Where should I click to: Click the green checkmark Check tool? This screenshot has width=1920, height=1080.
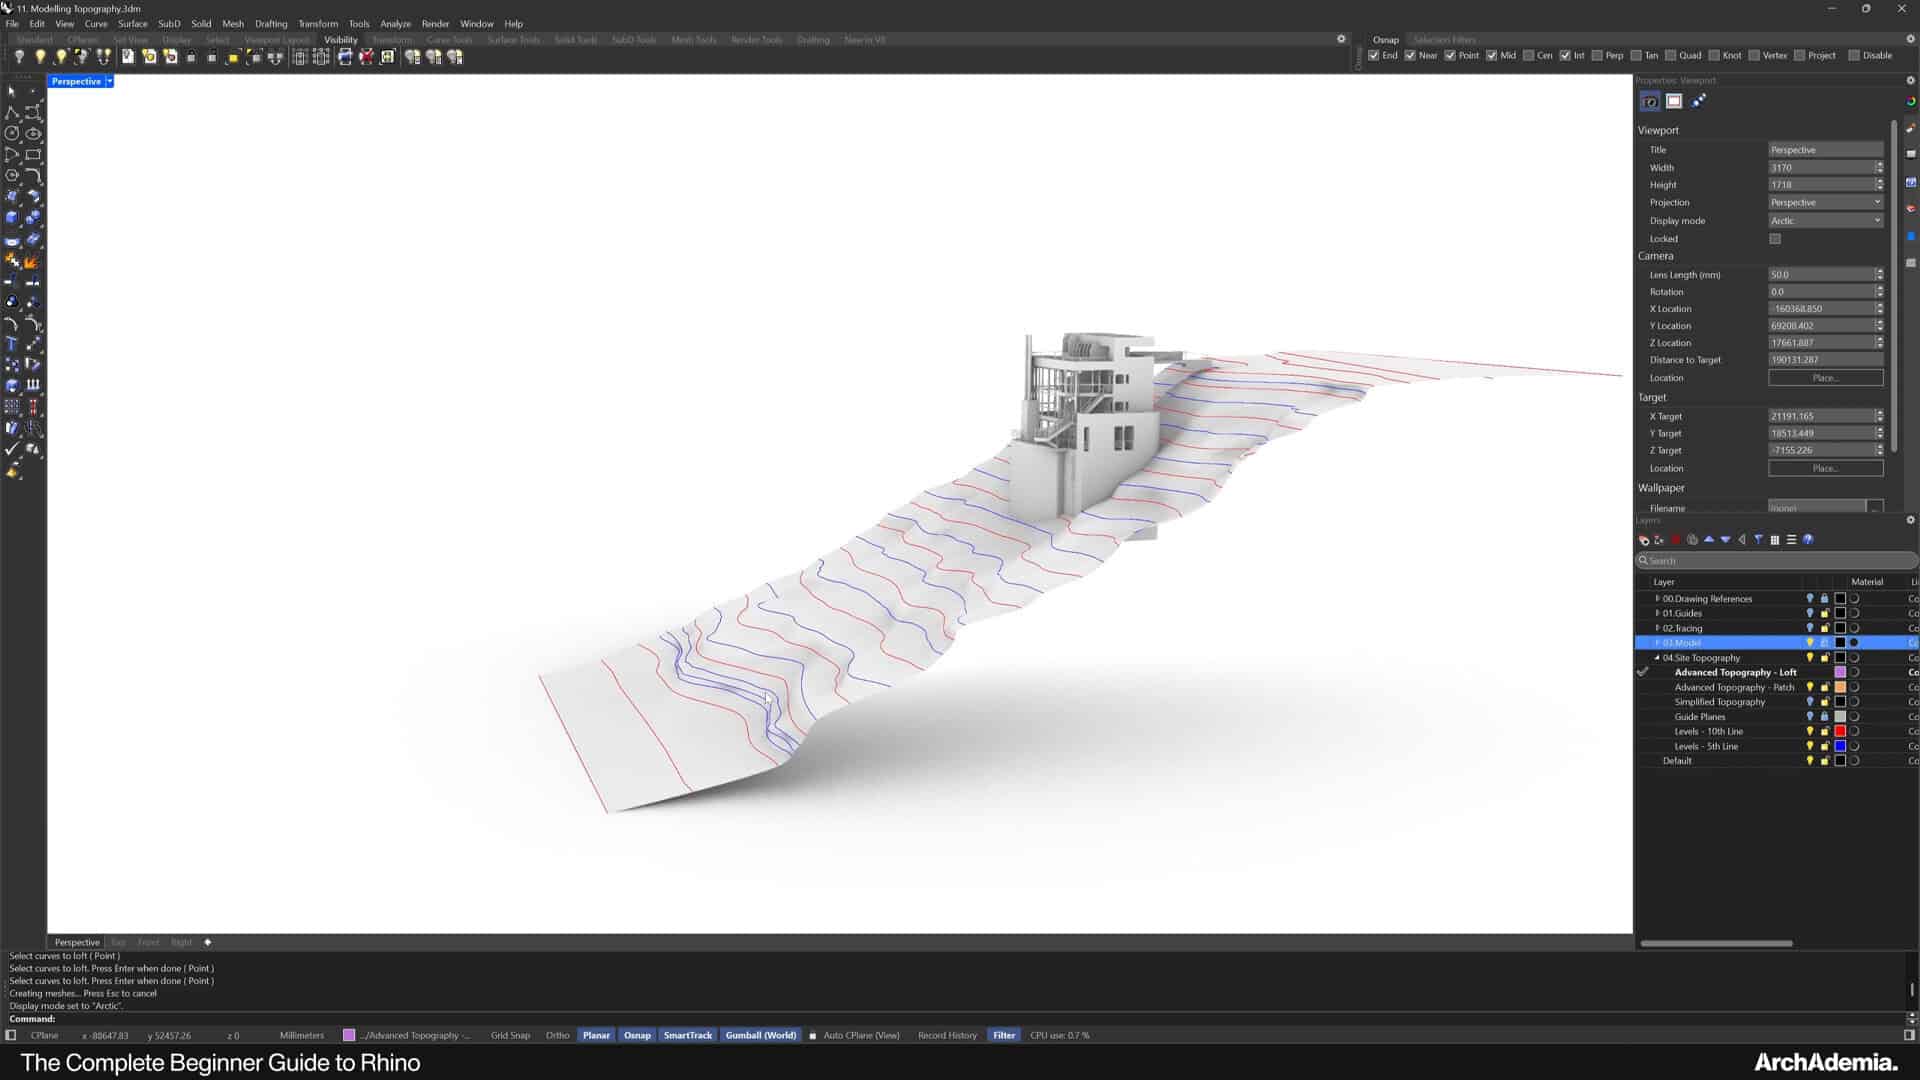point(12,449)
